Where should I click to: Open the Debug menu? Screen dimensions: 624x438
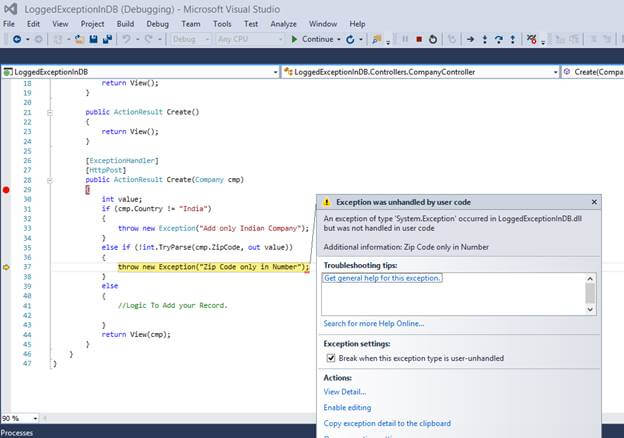[157, 22]
